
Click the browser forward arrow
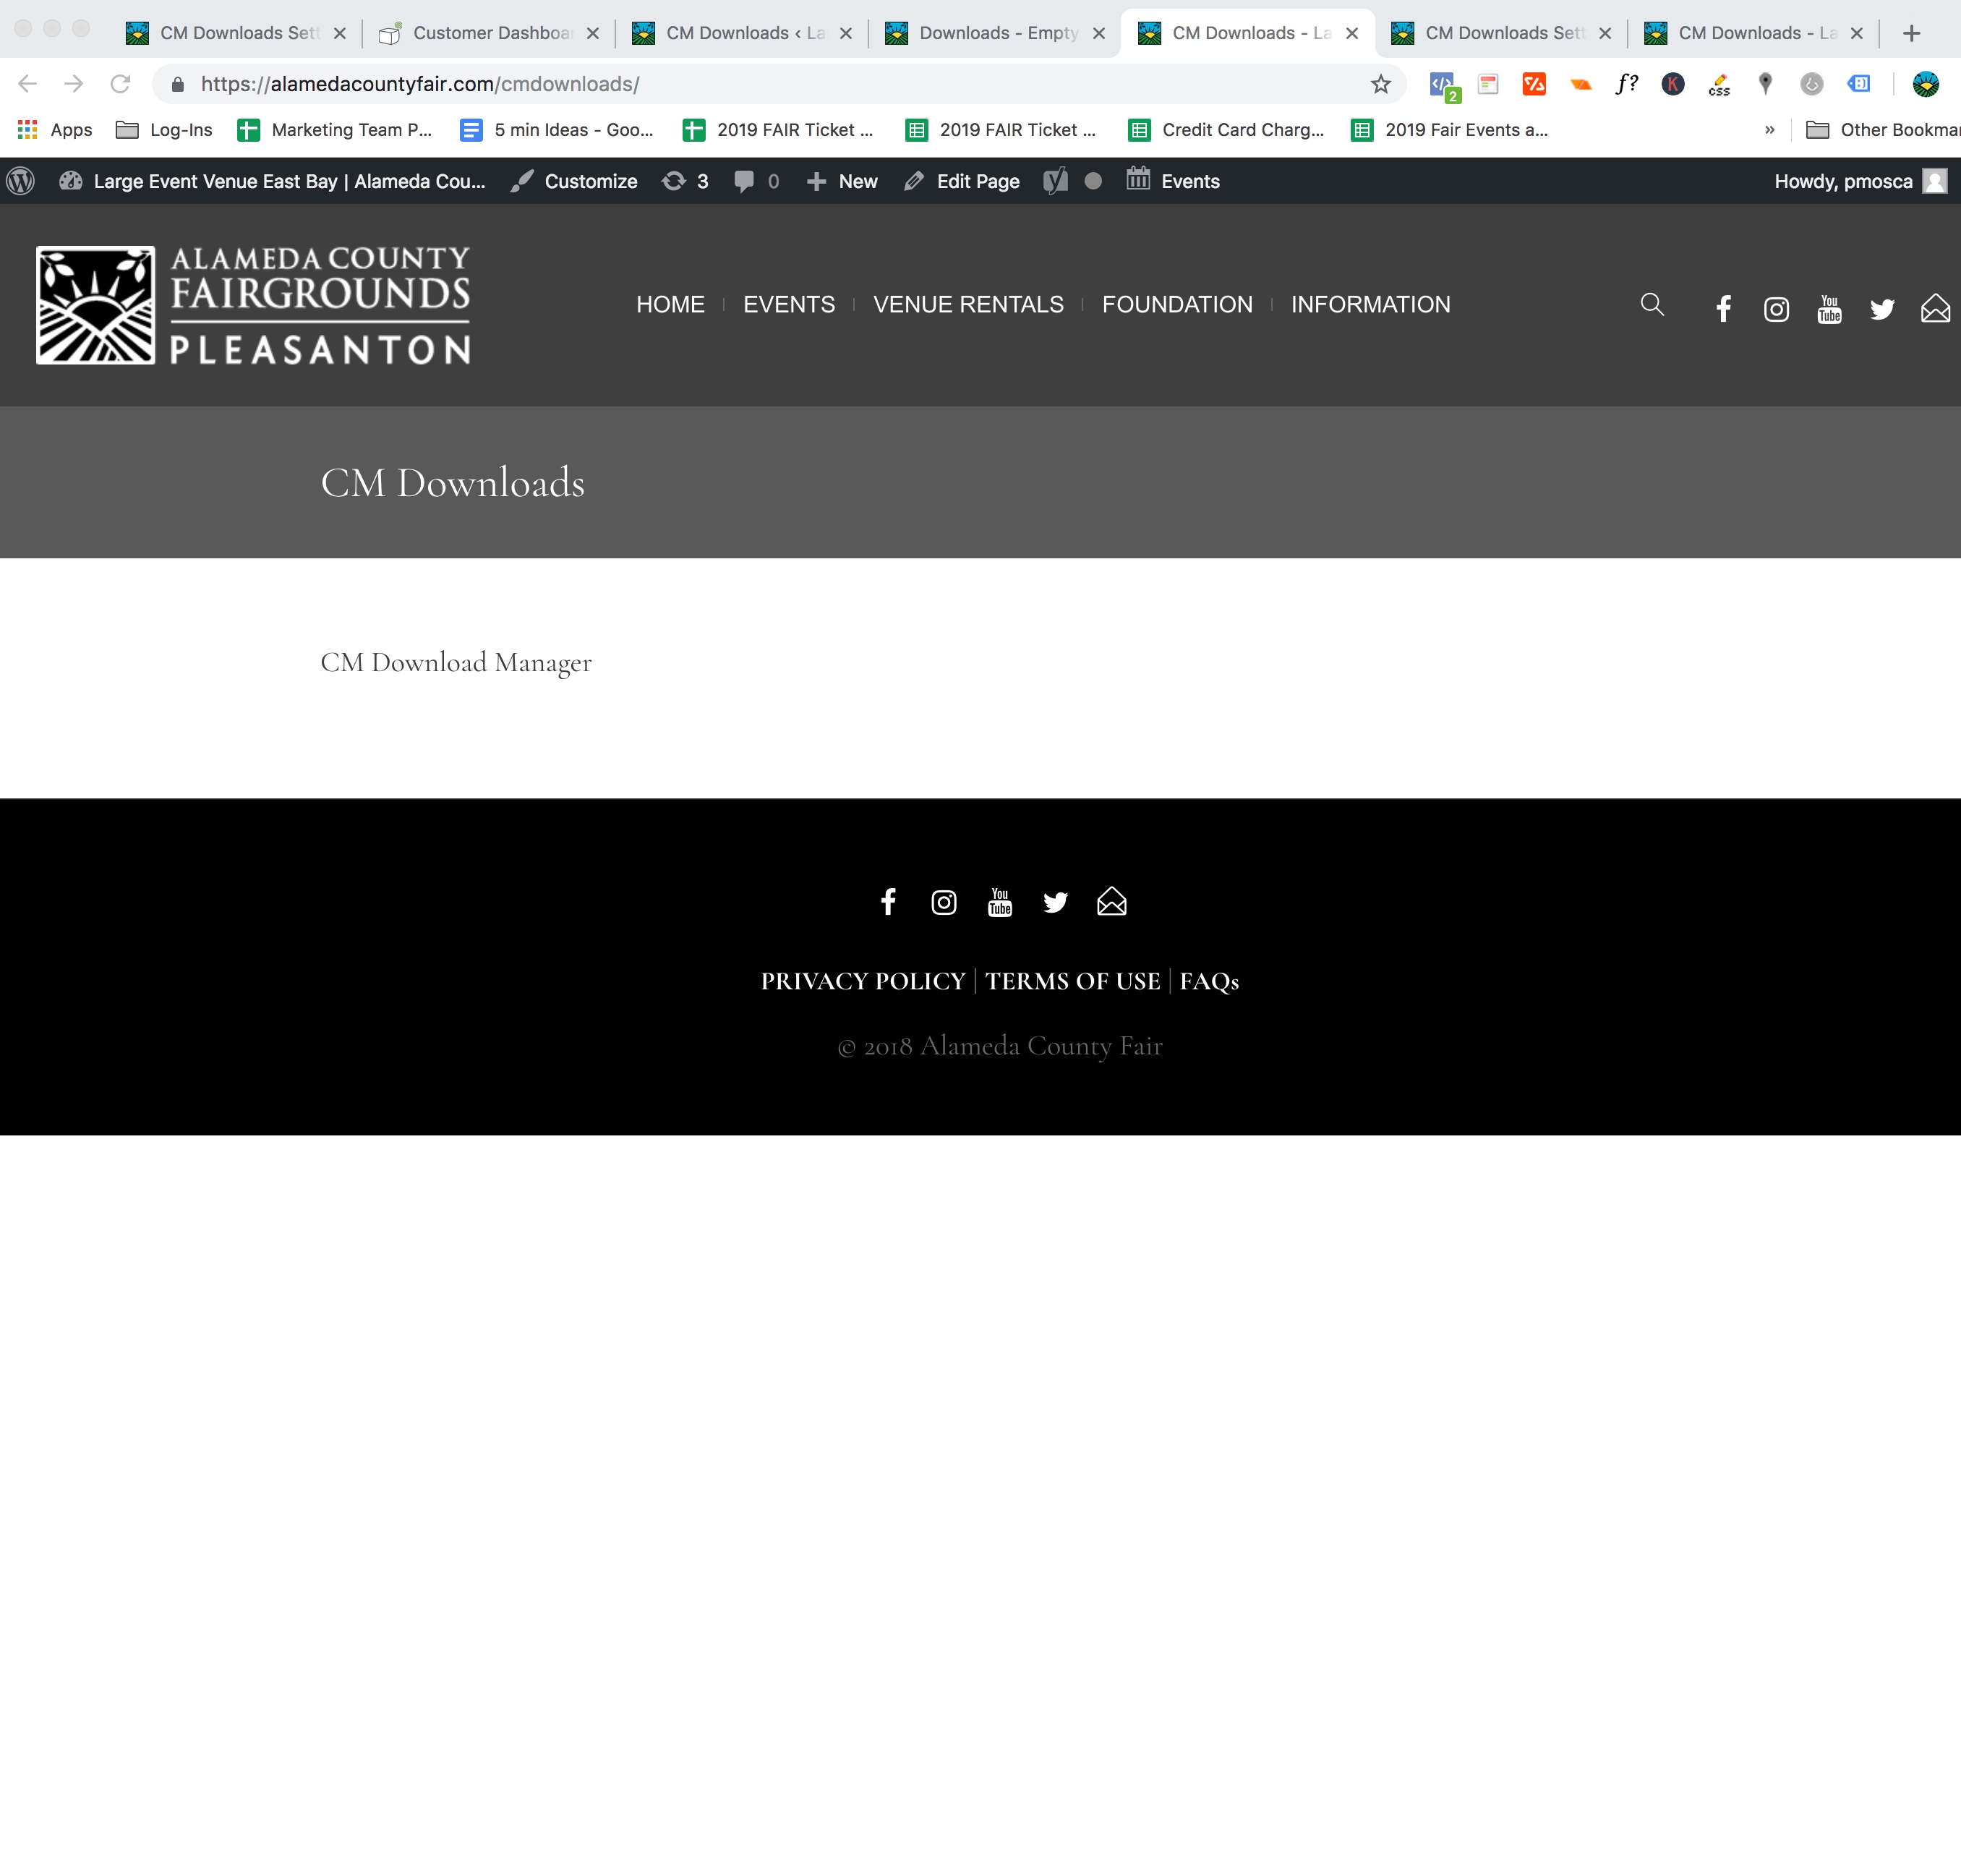tap(74, 84)
